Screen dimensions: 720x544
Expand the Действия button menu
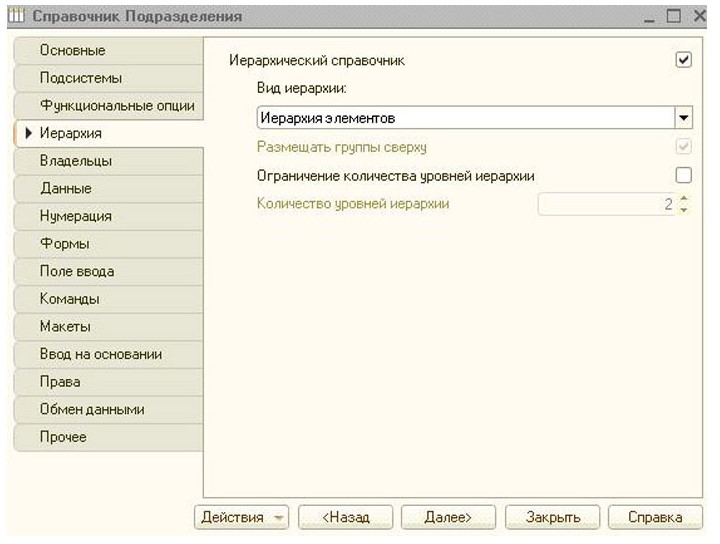pos(241,517)
